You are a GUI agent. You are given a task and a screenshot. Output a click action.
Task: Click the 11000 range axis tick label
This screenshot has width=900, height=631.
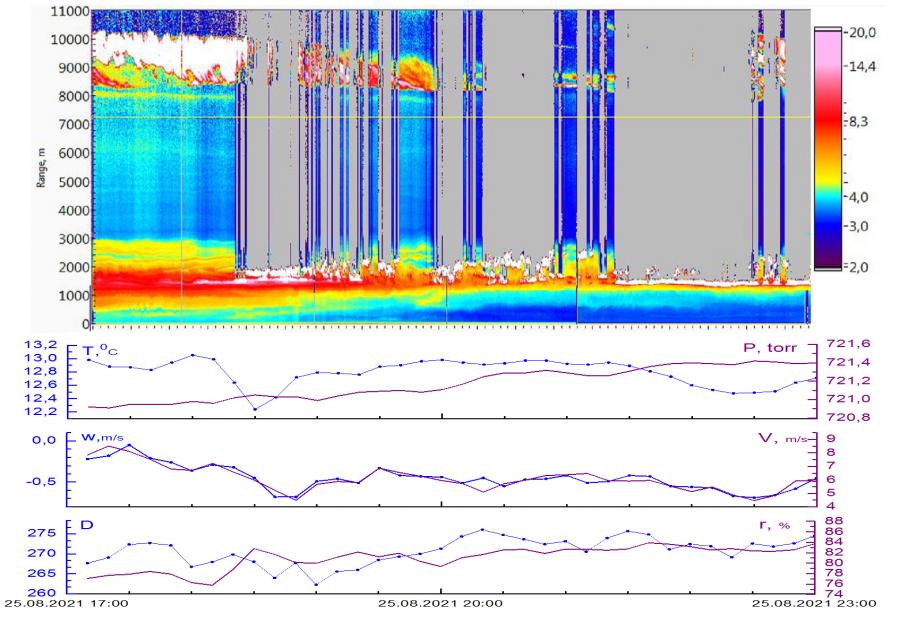pyautogui.click(x=68, y=11)
